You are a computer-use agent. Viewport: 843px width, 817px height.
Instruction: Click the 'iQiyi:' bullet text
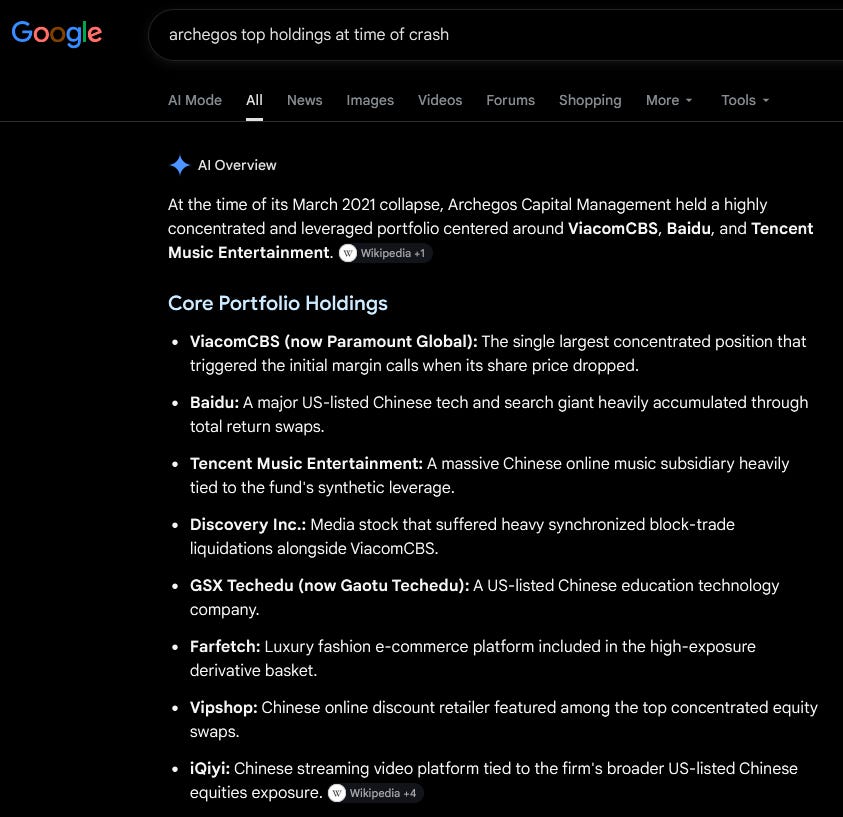tap(210, 768)
